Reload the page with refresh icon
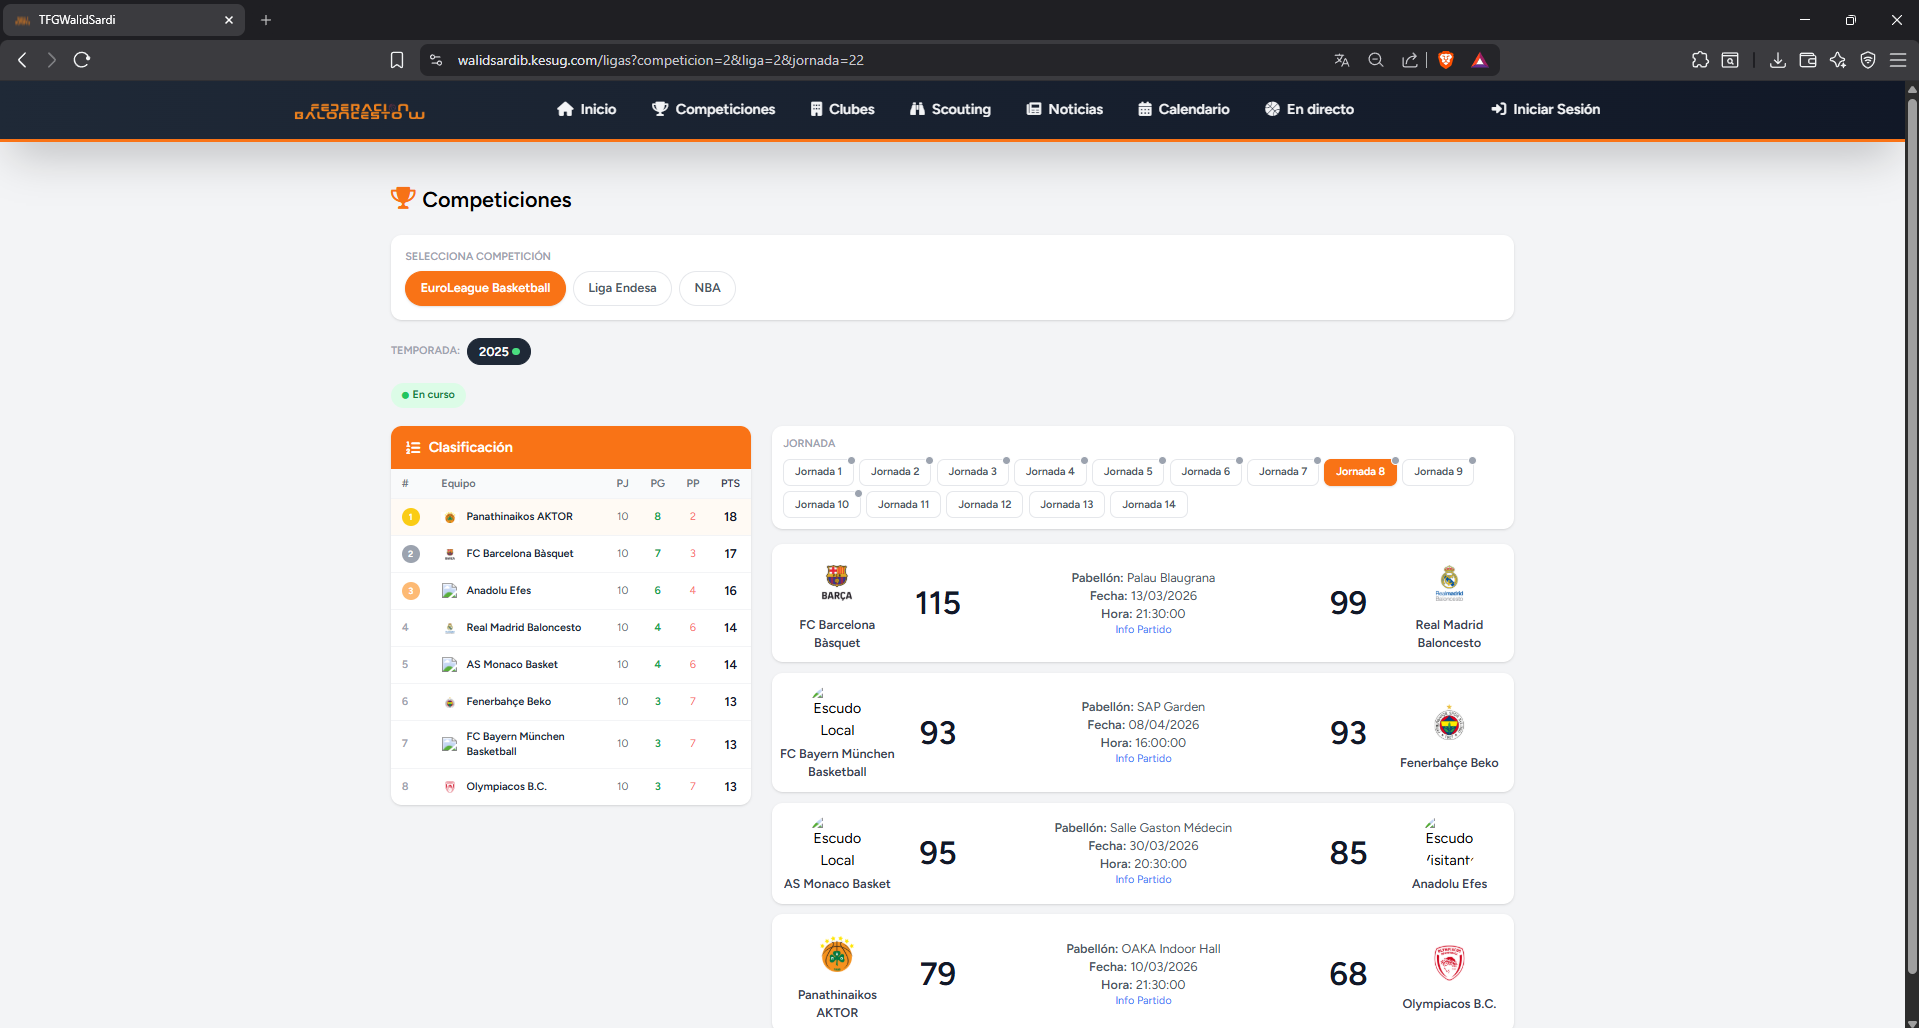 tap(82, 60)
